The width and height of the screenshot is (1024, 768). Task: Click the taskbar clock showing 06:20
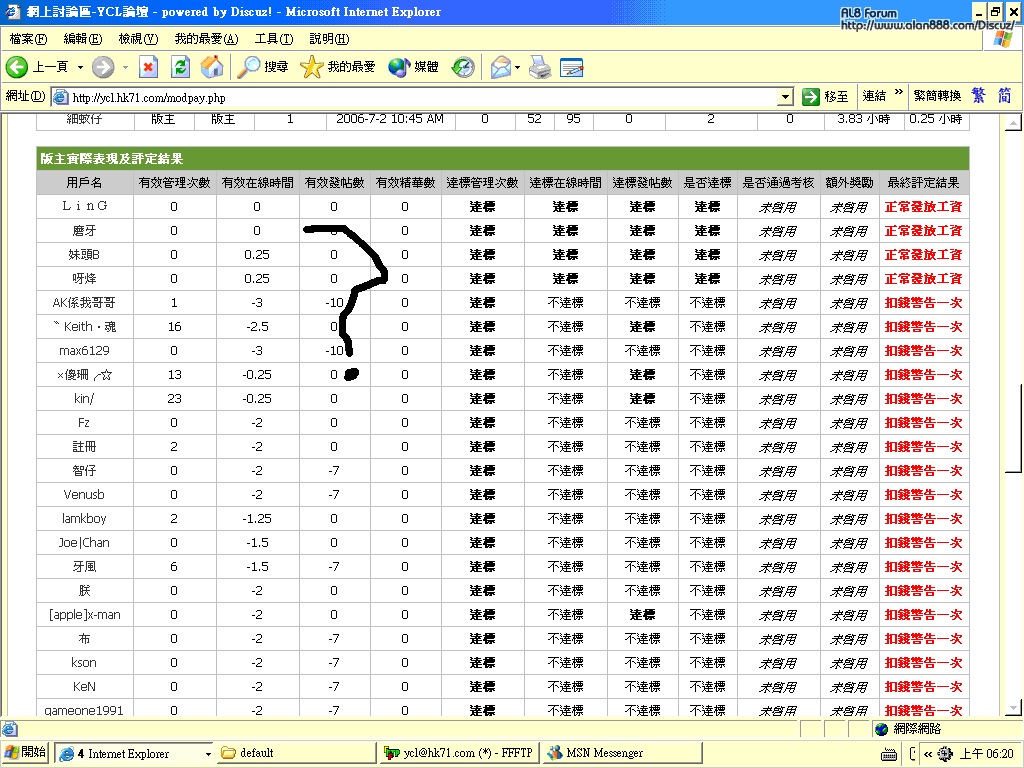coord(986,754)
